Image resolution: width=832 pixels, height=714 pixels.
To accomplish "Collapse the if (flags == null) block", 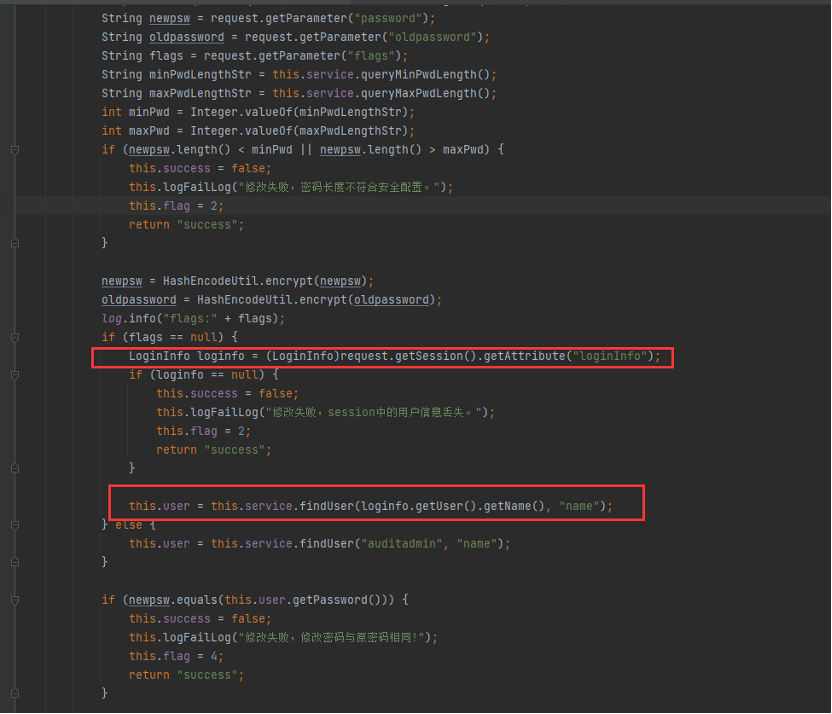I will pos(15,337).
